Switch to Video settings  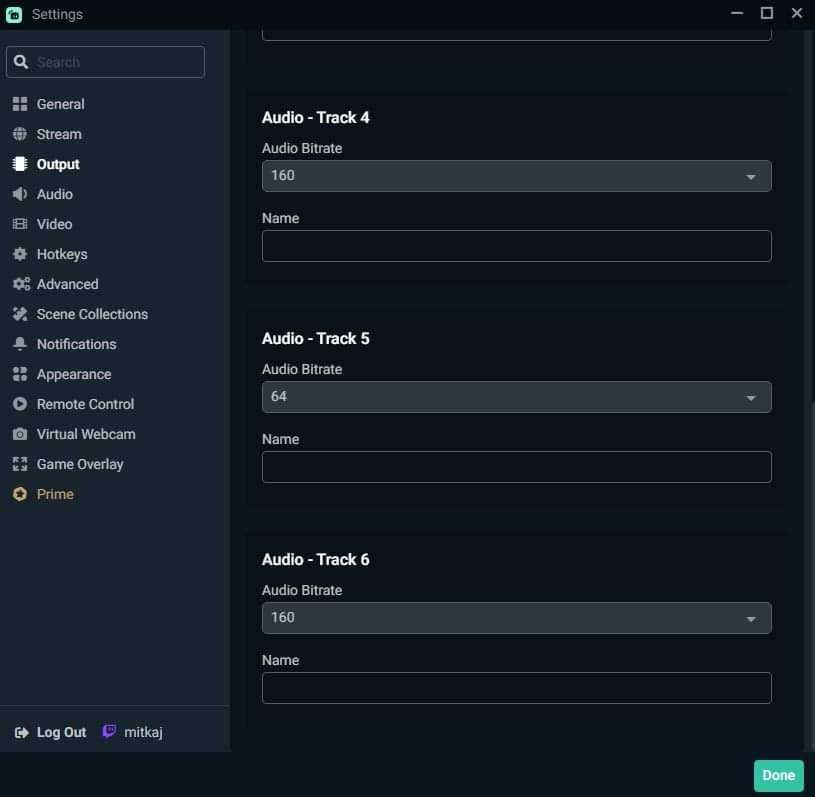pyautogui.click(x=54, y=224)
